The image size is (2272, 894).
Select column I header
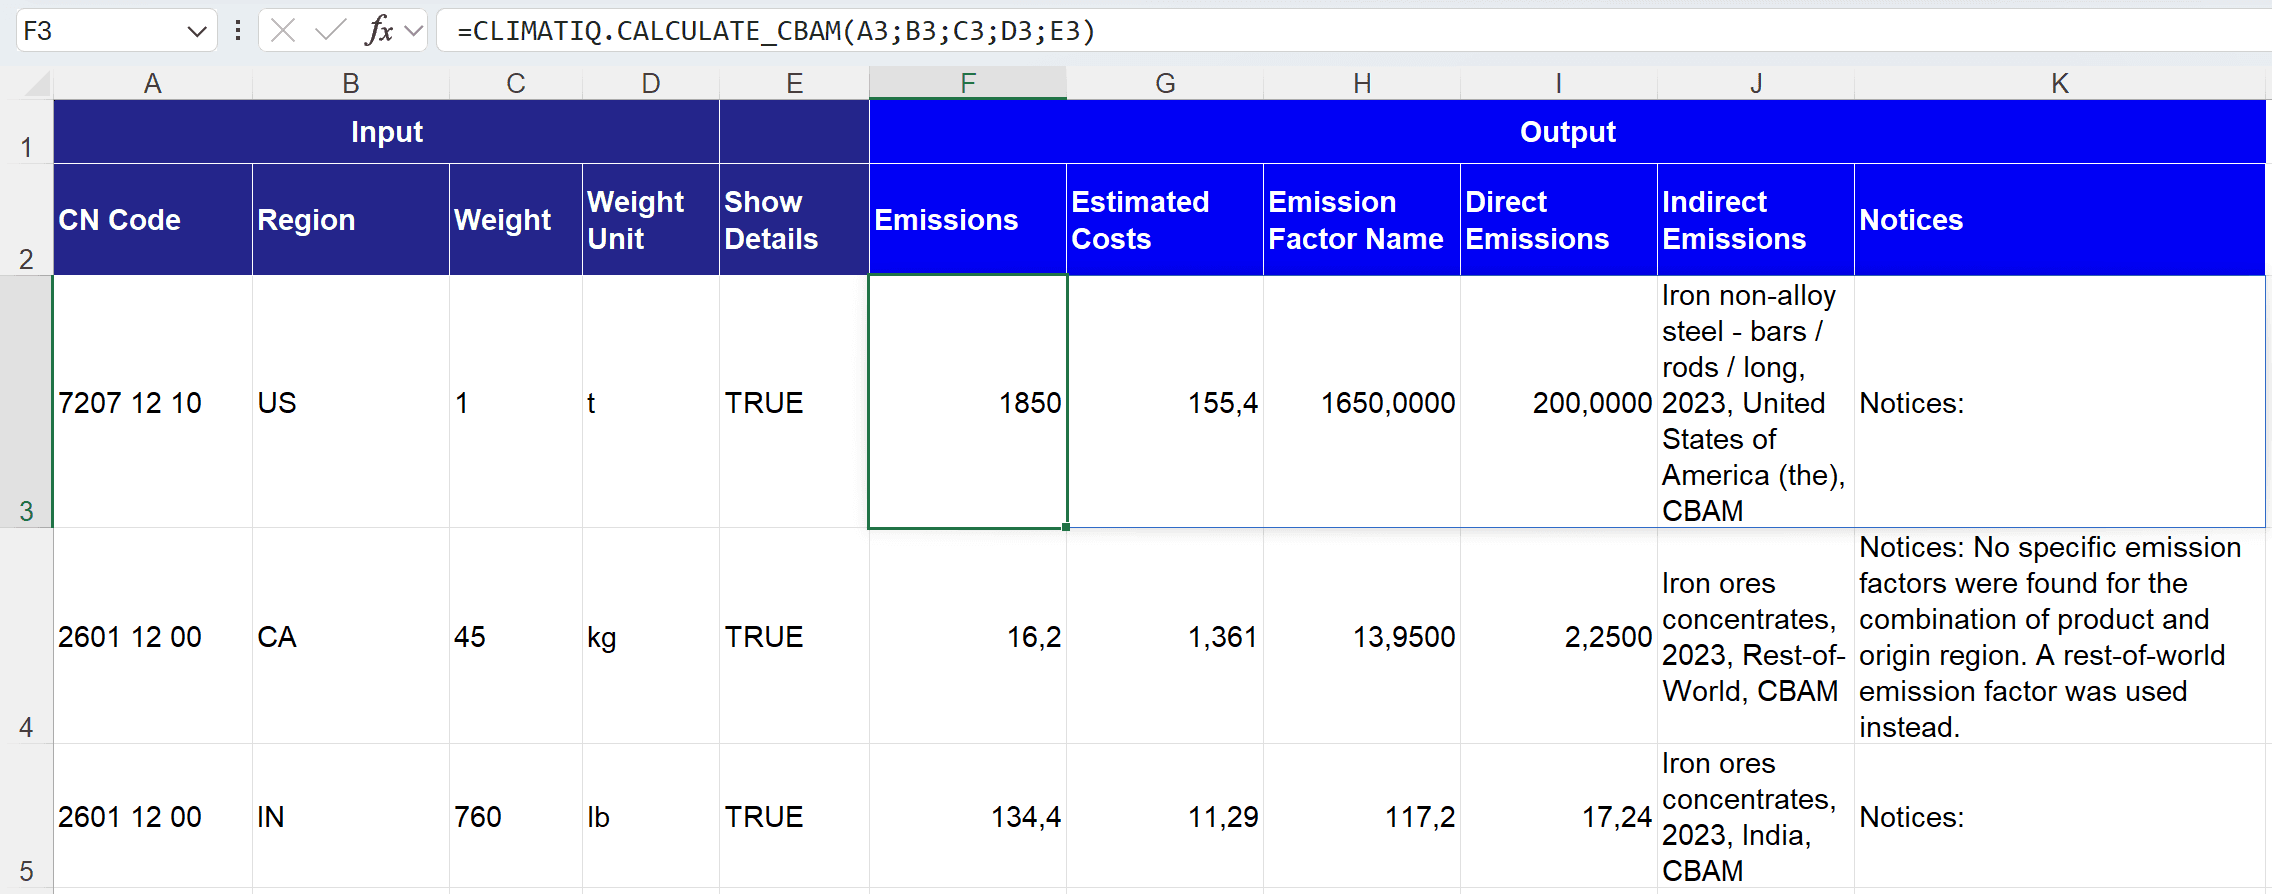click(1558, 83)
